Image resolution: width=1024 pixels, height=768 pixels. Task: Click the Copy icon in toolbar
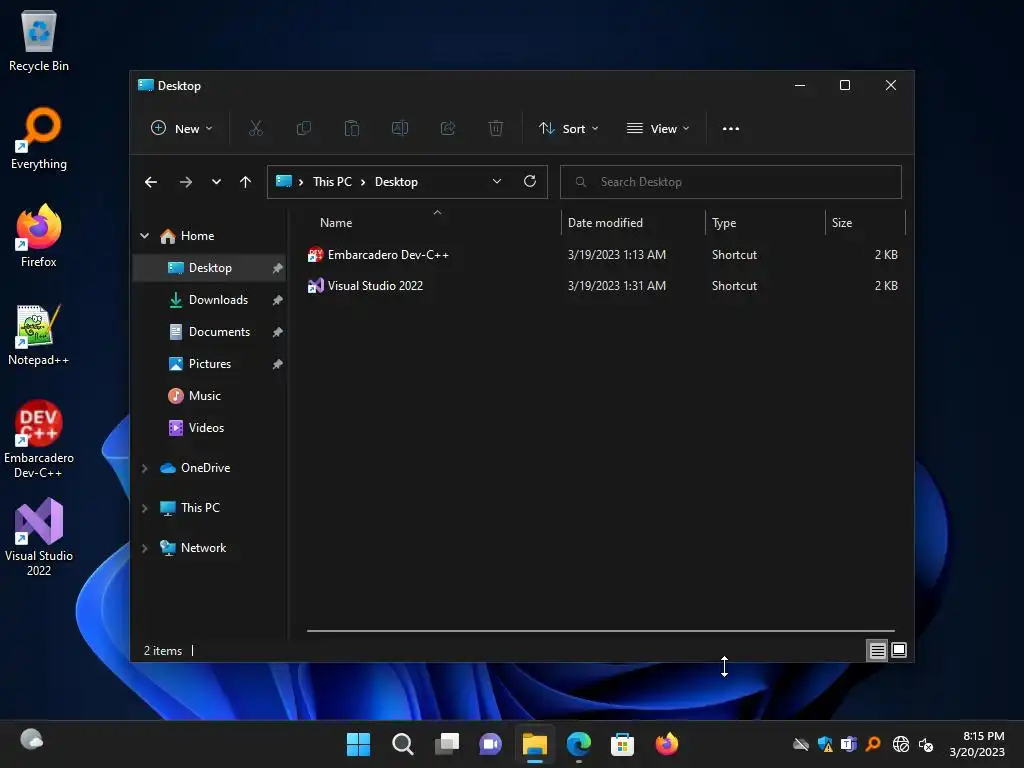click(x=304, y=129)
